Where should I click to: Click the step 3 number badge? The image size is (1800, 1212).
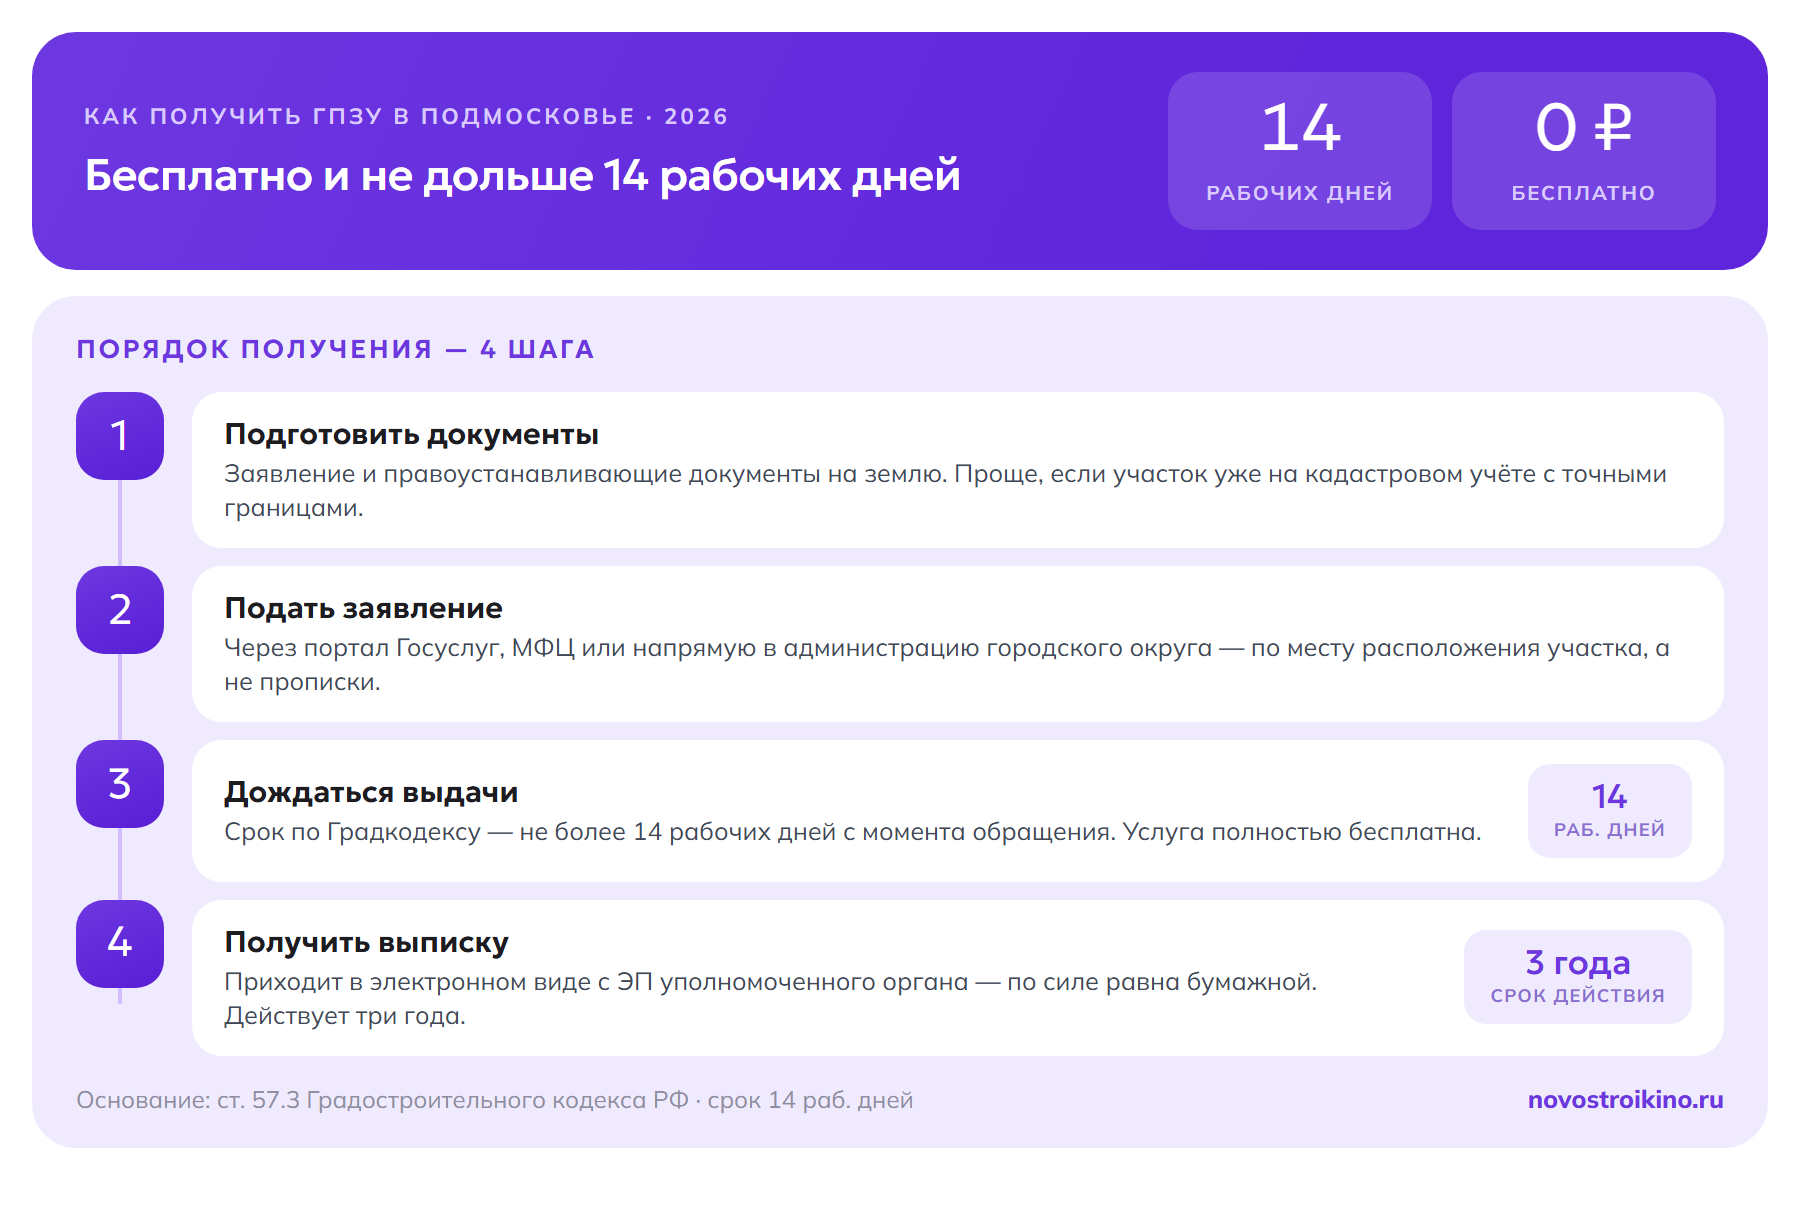(x=120, y=784)
